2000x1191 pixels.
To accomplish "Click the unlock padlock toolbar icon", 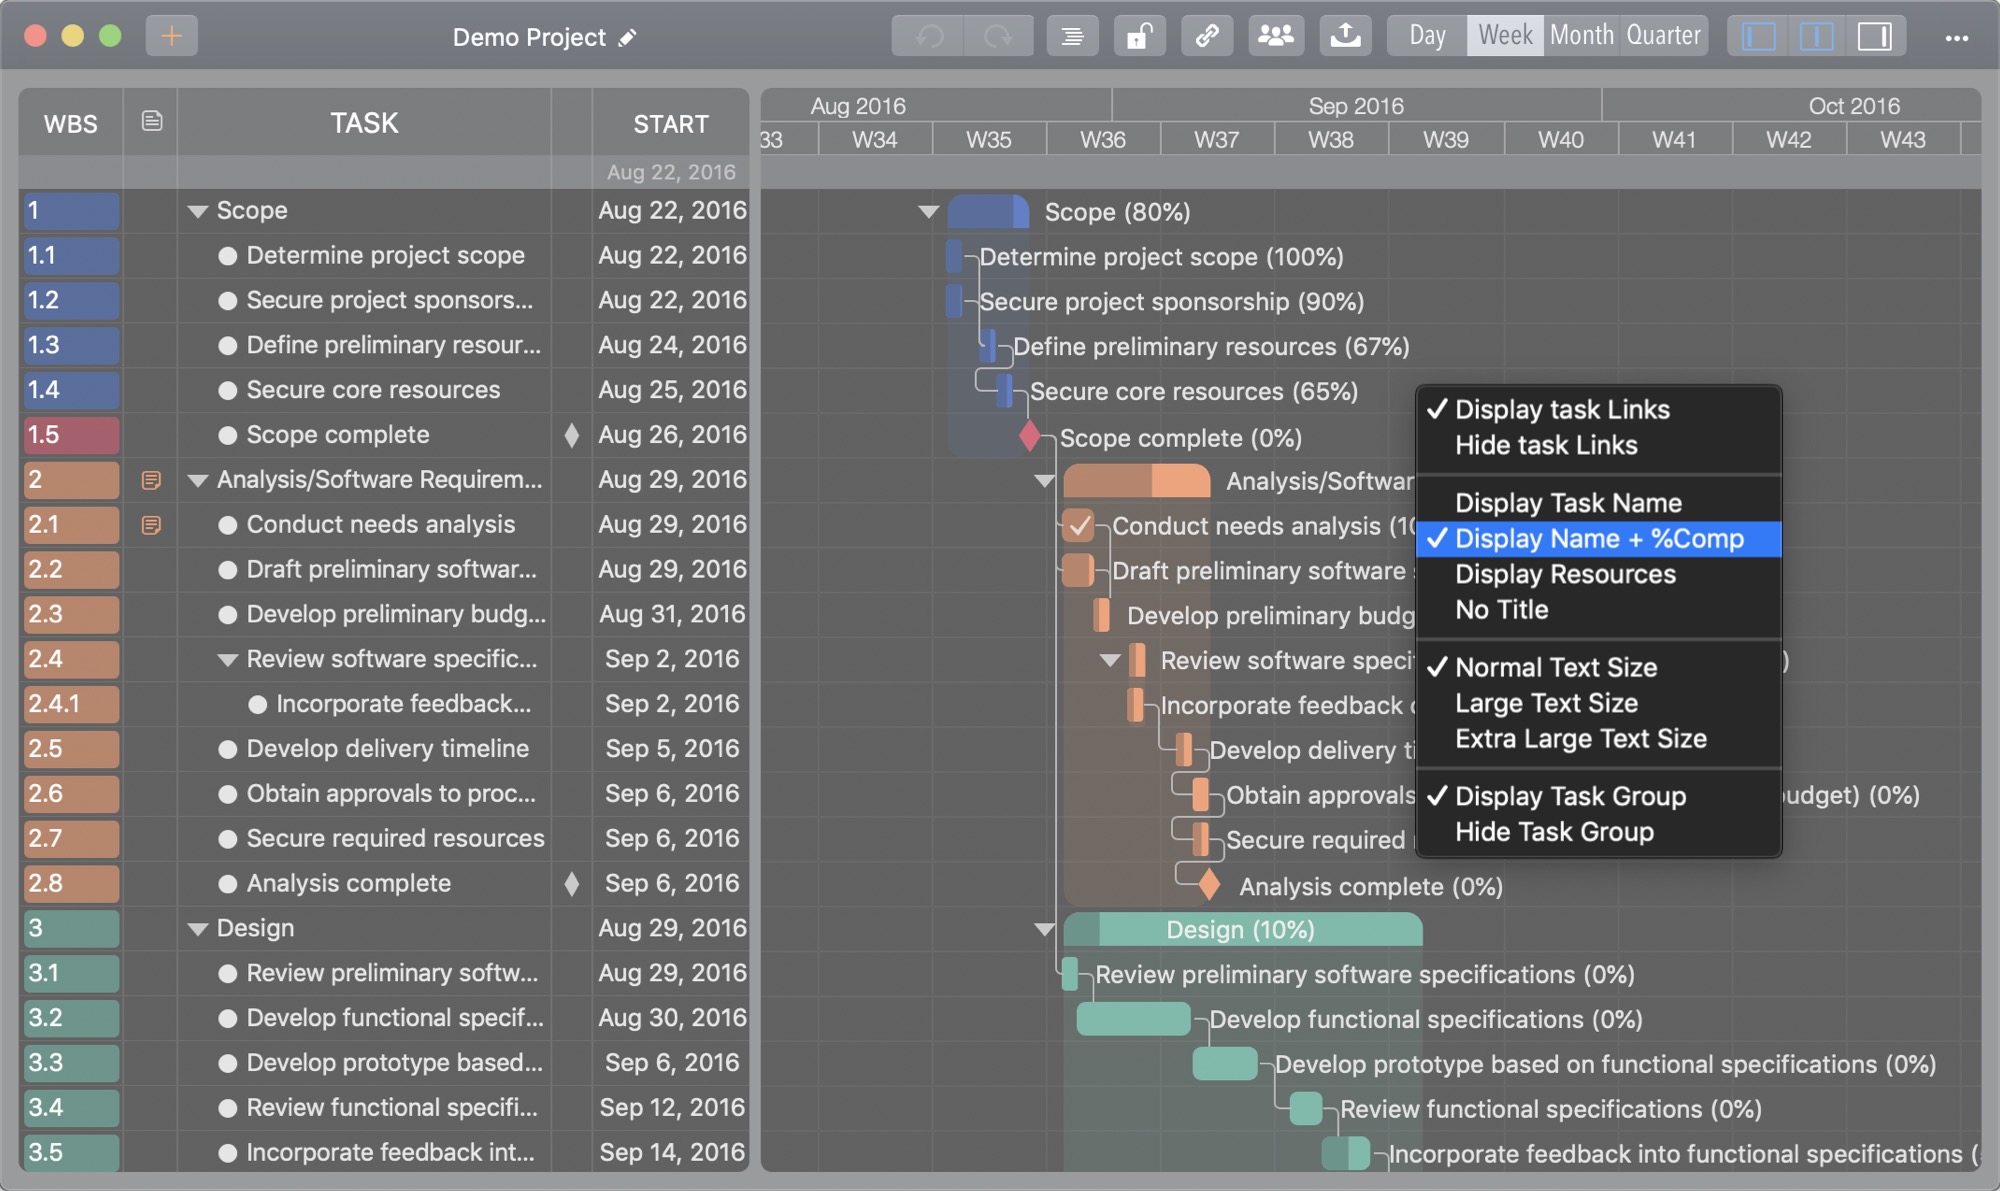I will click(1139, 37).
